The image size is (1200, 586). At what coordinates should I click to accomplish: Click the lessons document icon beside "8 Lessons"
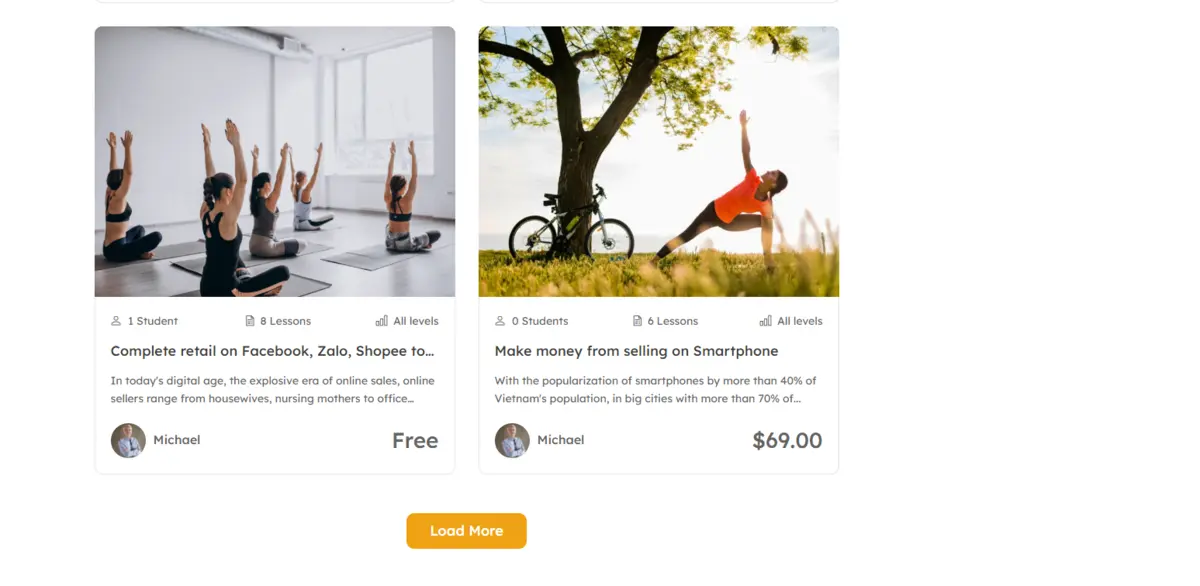tap(250, 321)
